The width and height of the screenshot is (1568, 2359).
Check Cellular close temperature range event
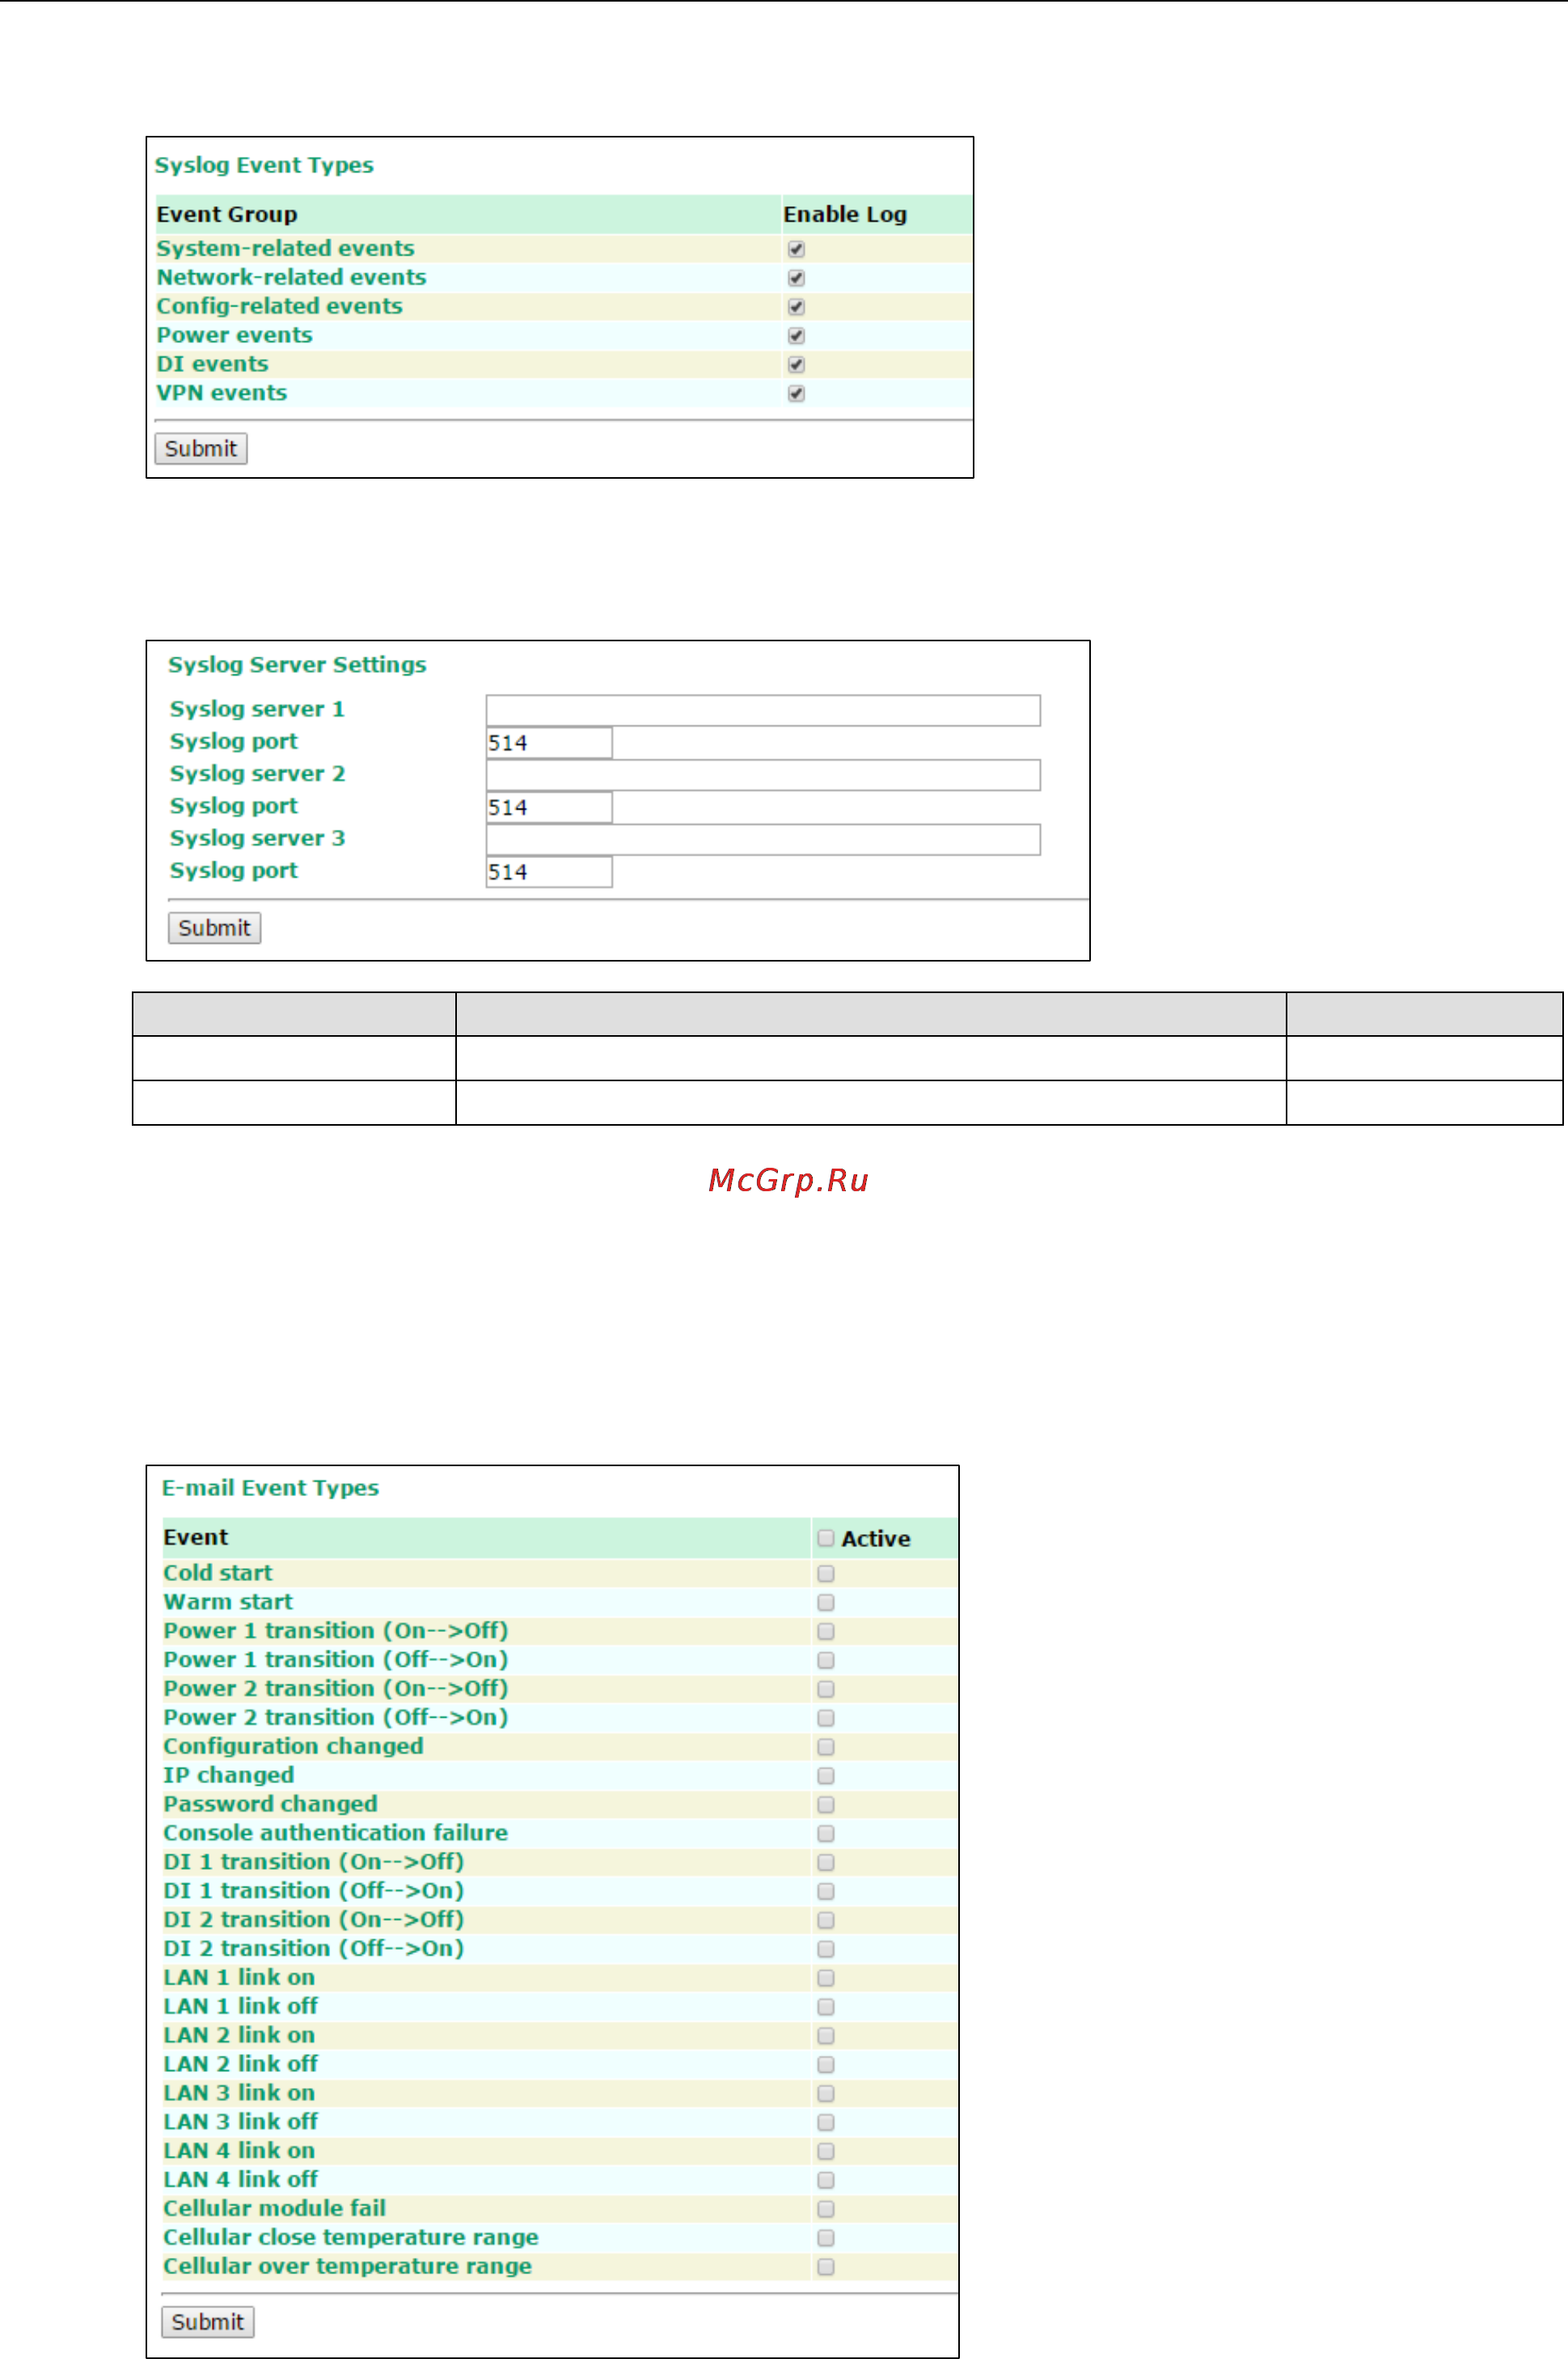(x=826, y=2239)
